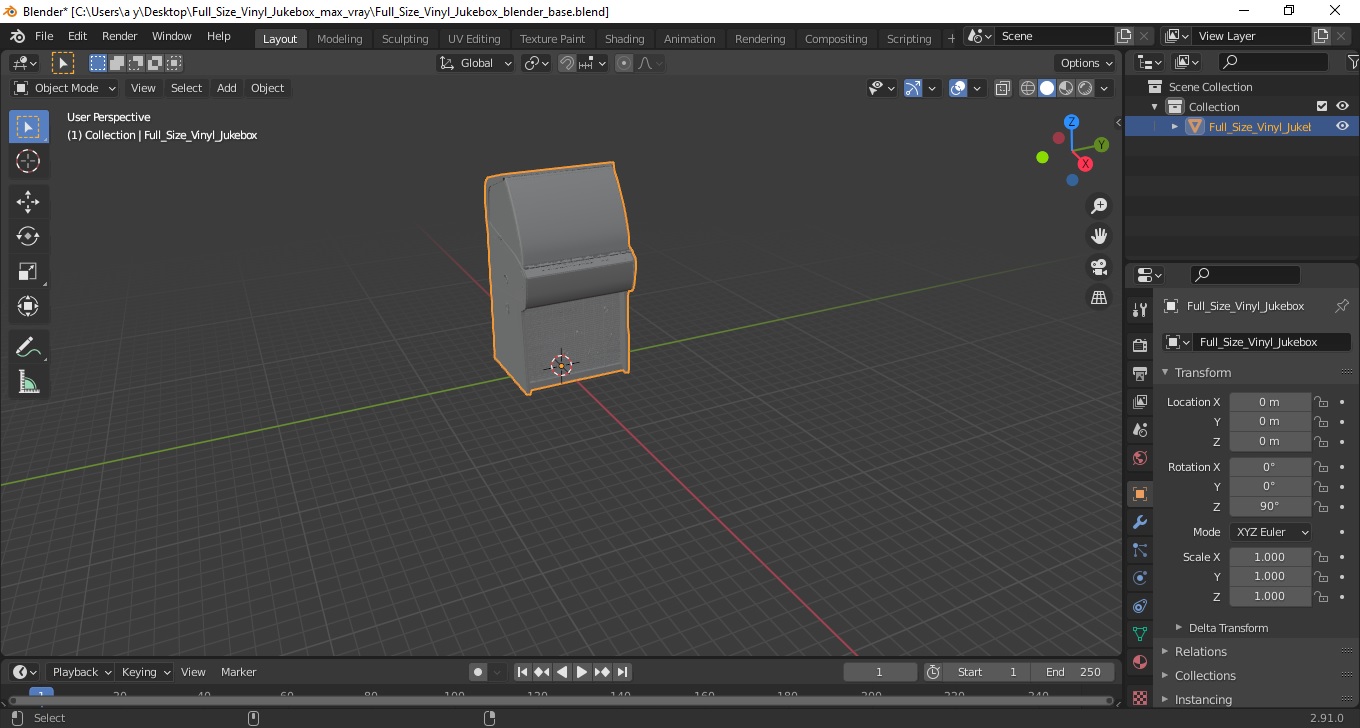Pin the Full_Size_Vinyl_Jukebox properties
Viewport: 1360px width, 728px height.
(x=1342, y=306)
